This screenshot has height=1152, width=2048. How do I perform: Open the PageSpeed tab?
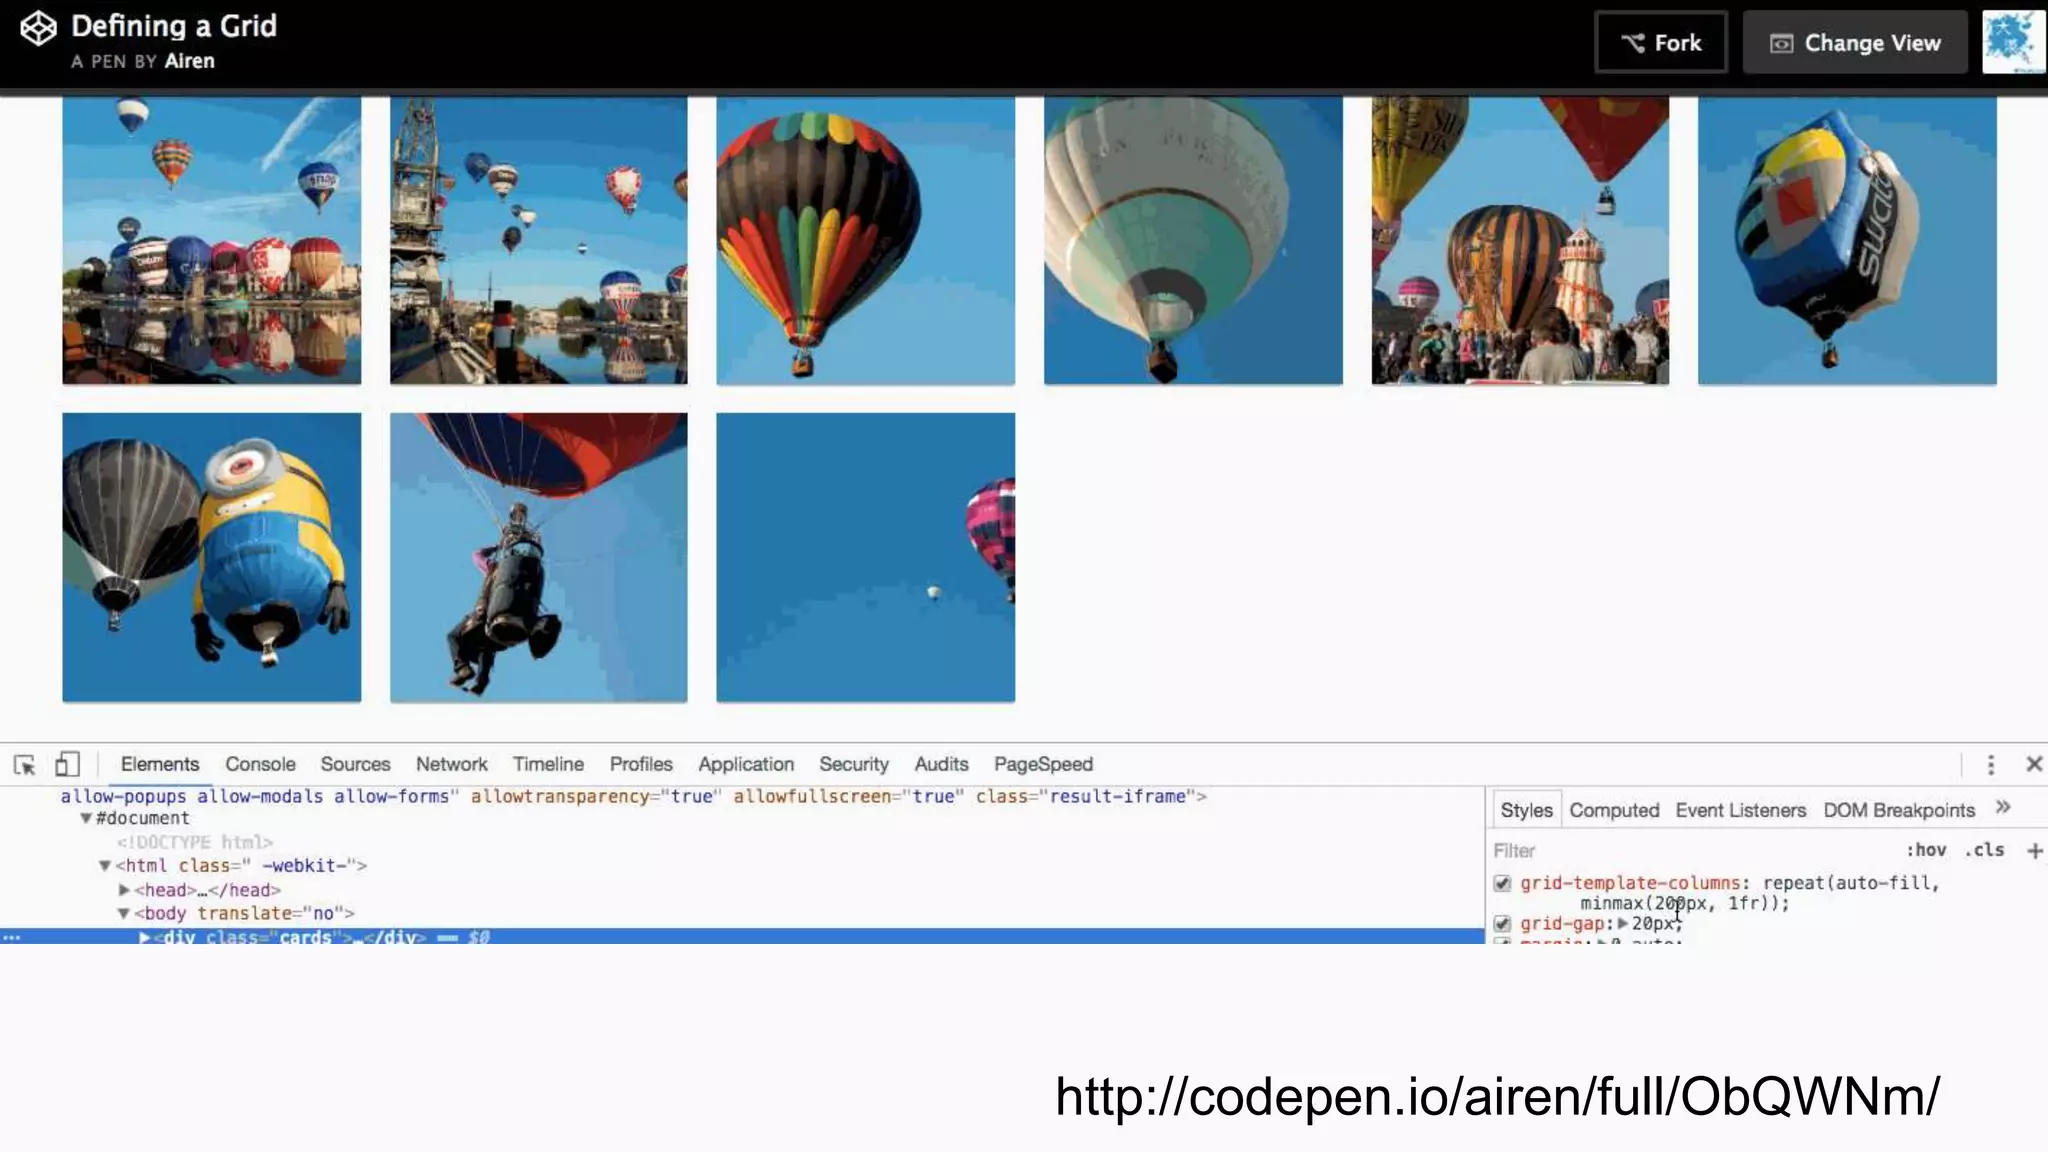click(1043, 764)
